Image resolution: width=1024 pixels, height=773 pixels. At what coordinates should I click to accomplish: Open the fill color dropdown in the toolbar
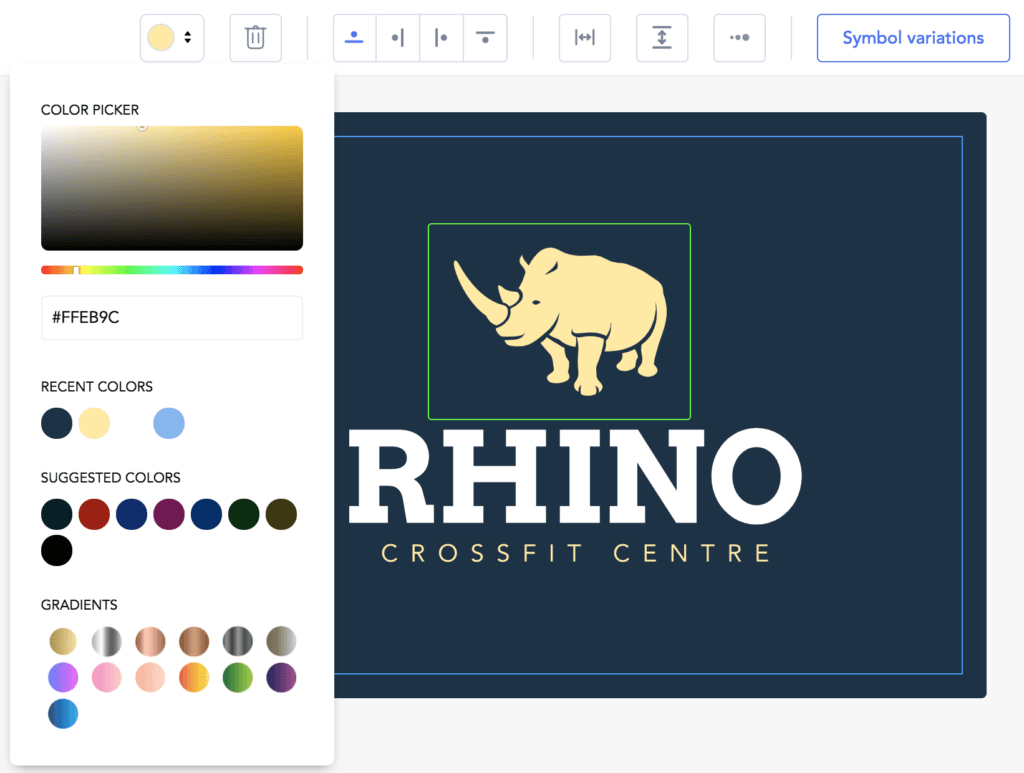[171, 37]
